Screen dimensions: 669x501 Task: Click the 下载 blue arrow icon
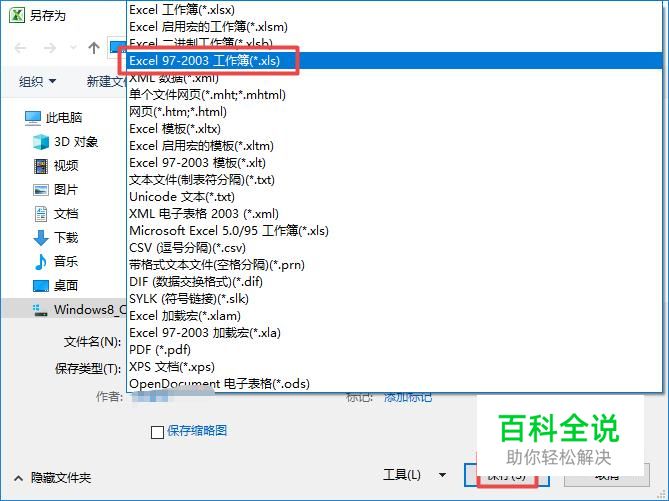(x=41, y=238)
